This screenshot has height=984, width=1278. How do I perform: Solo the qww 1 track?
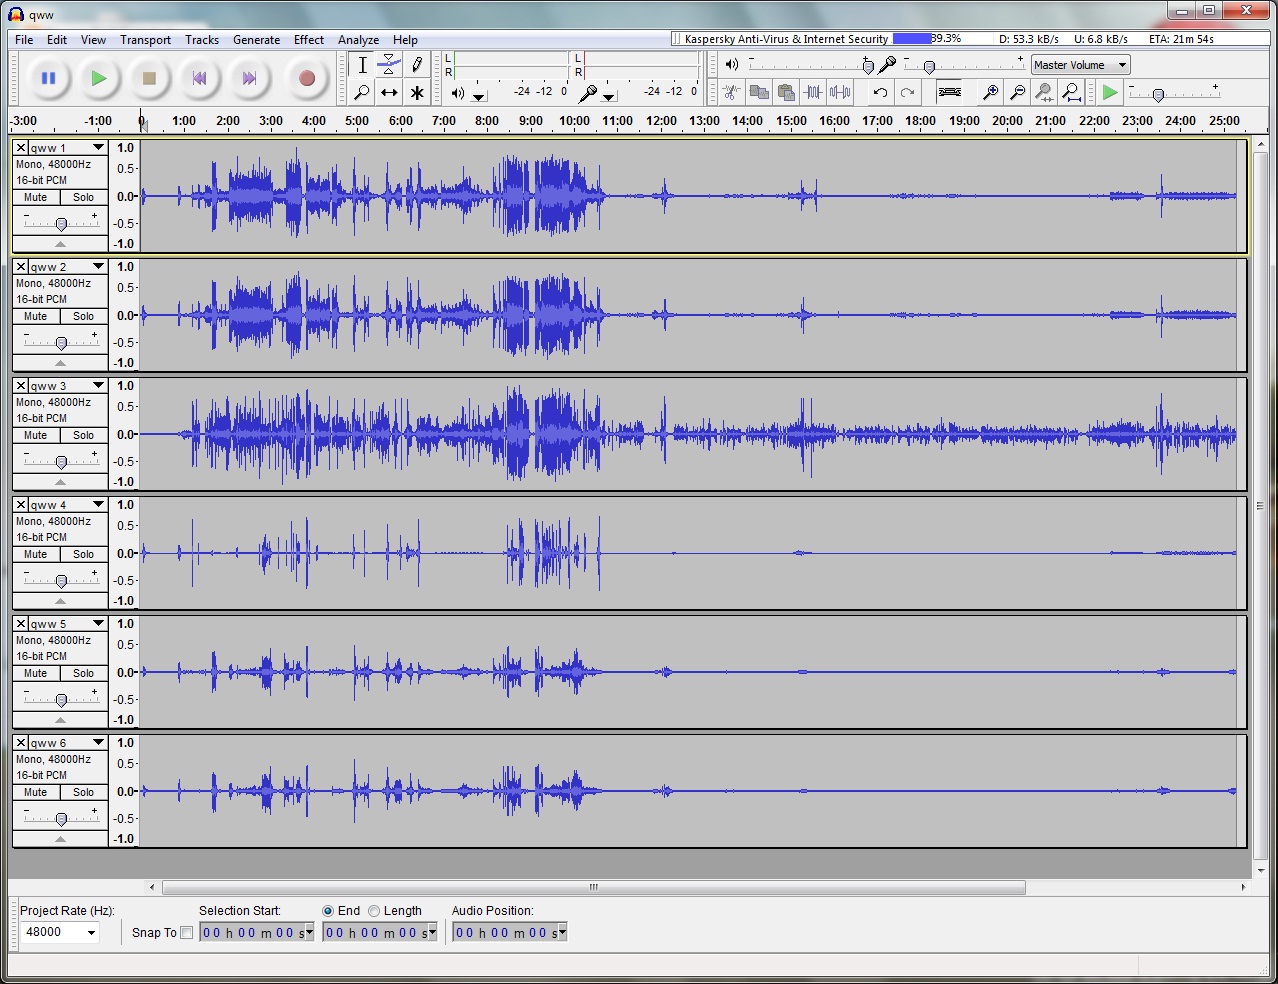pos(83,197)
